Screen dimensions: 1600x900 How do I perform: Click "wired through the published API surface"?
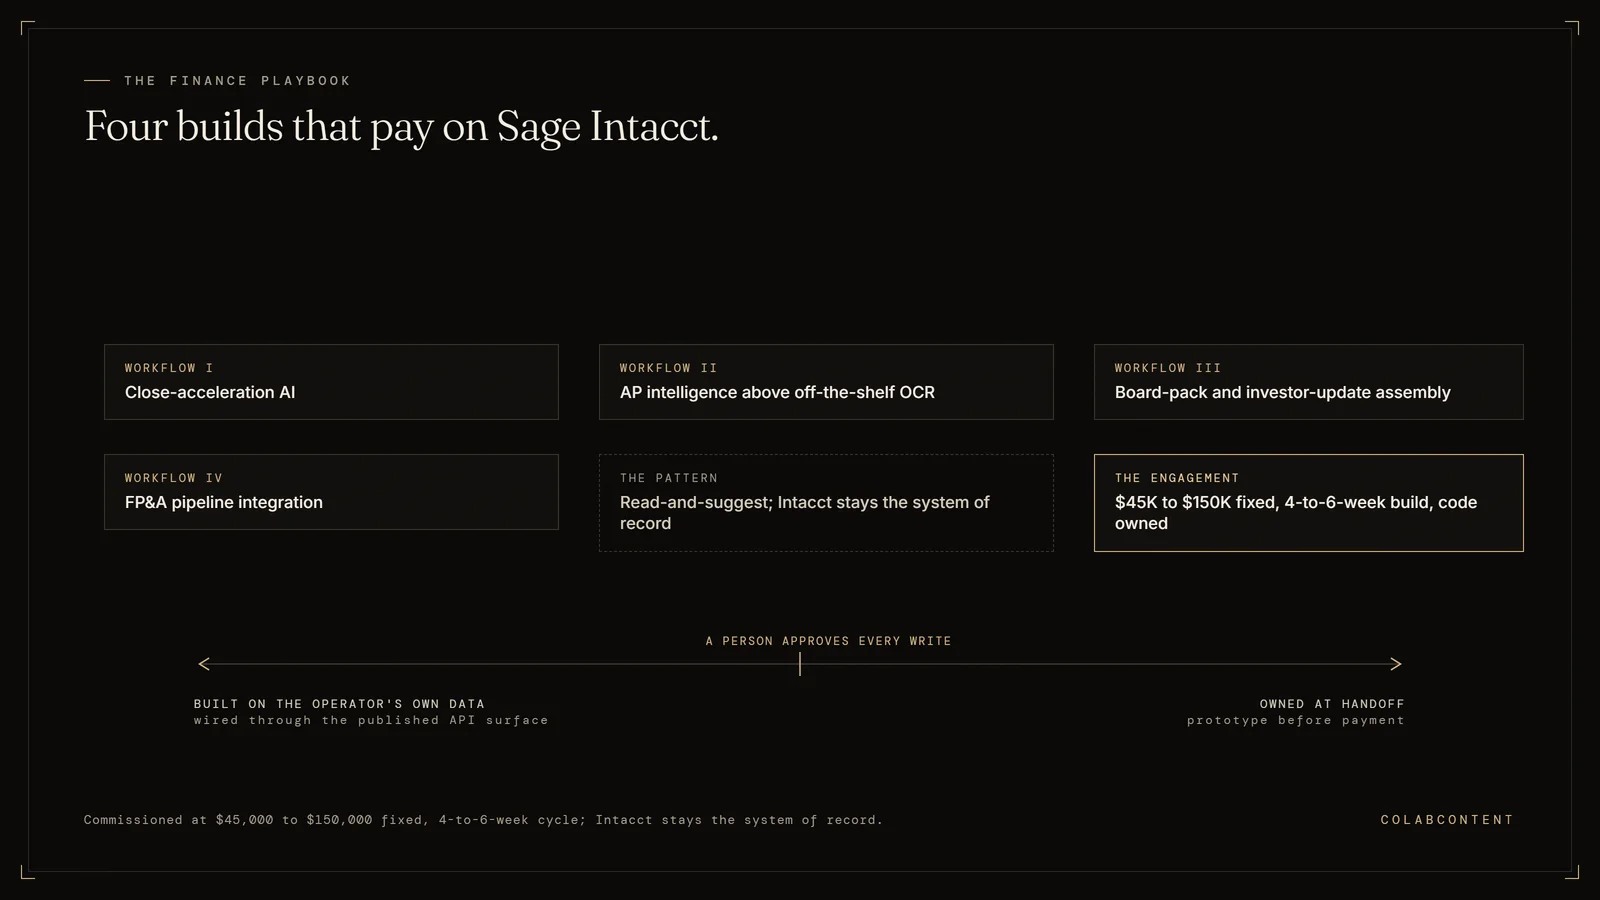[x=371, y=720]
